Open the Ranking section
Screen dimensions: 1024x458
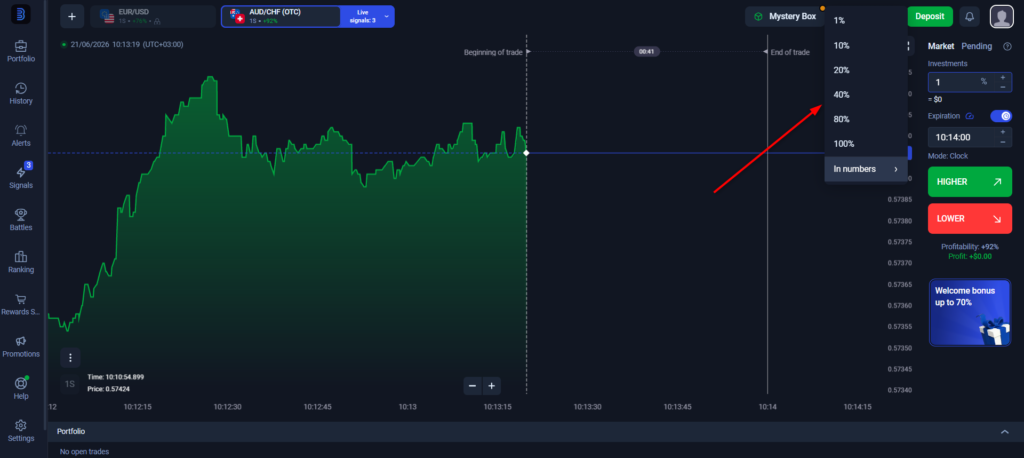tap(21, 262)
